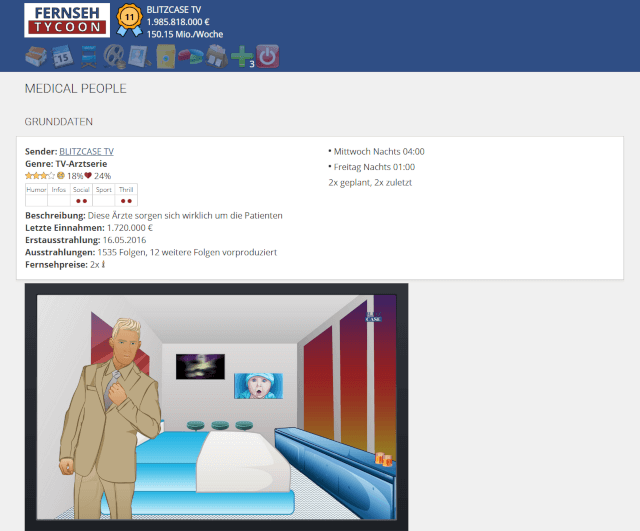Click the 150.15 Mio./Woche income text
The image size is (640, 531).
[x=185, y=34]
